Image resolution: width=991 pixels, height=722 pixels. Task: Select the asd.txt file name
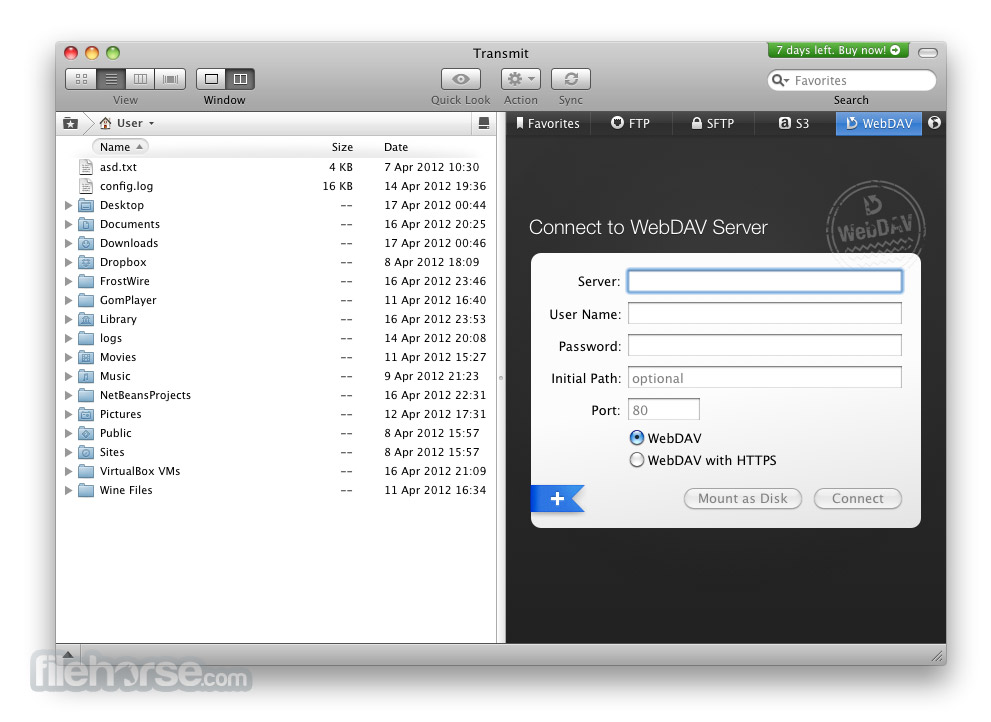tap(118, 167)
